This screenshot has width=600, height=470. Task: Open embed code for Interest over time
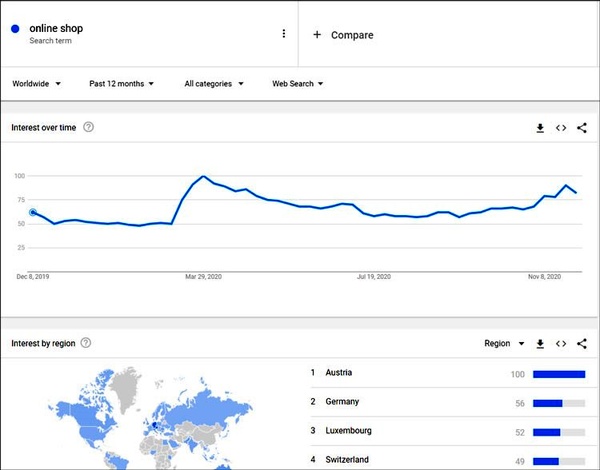pyautogui.click(x=561, y=128)
